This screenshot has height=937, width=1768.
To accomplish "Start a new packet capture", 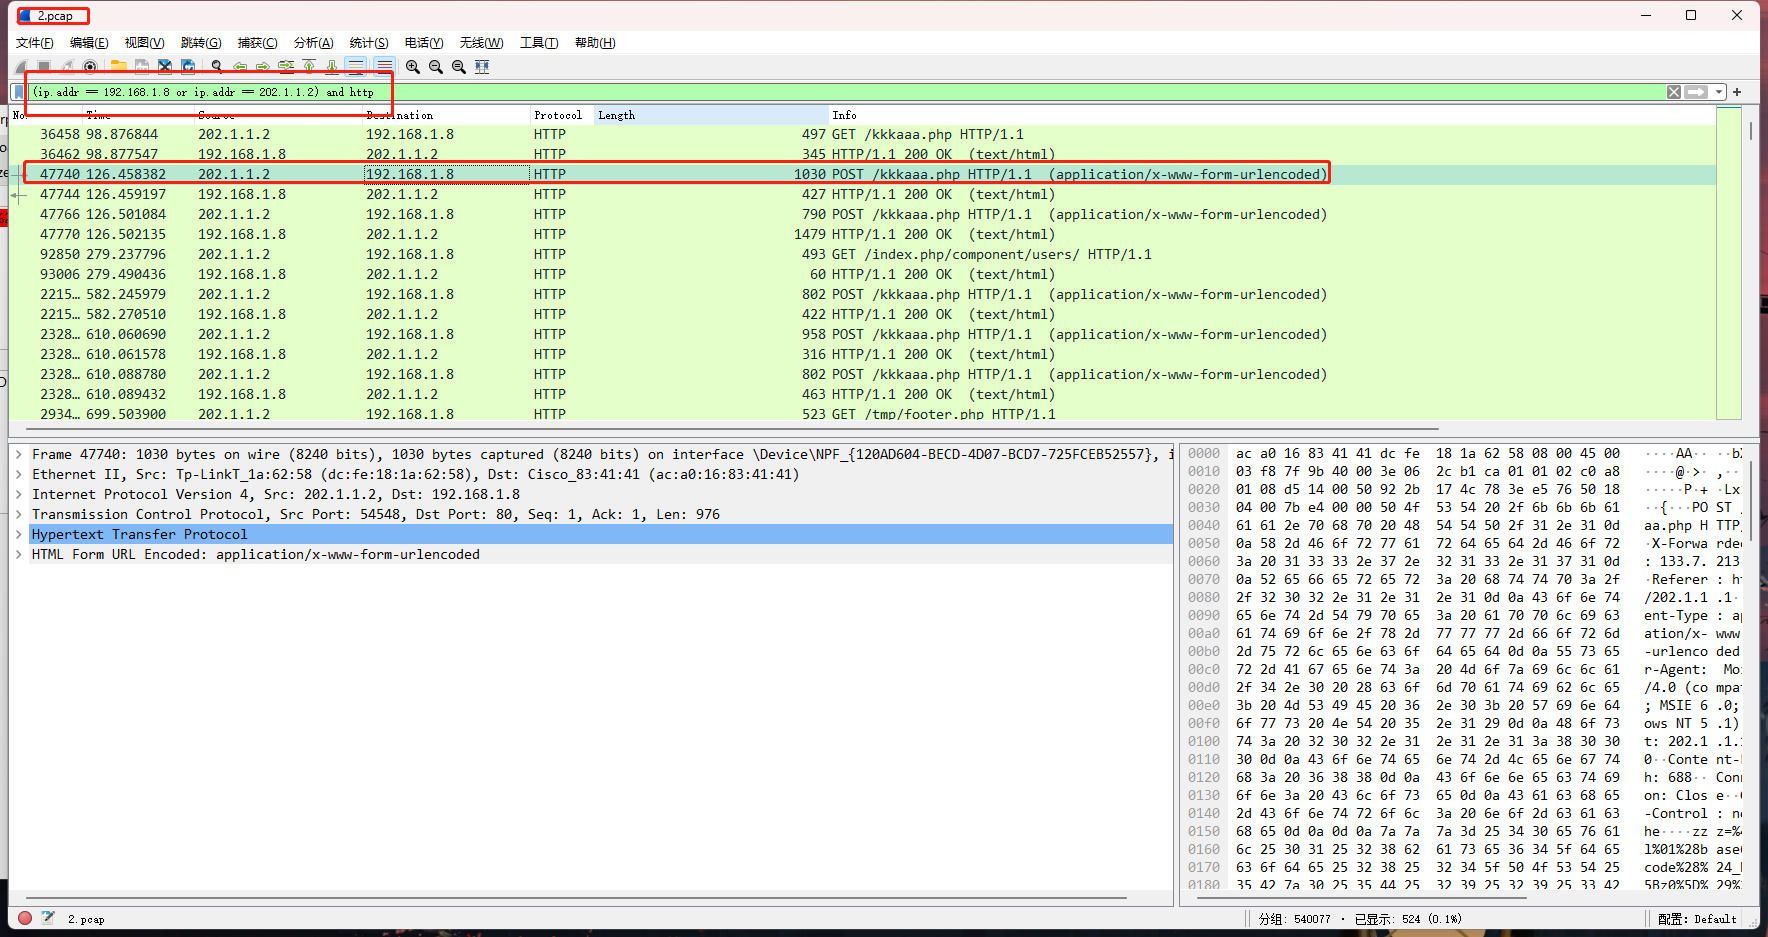I will 21,67.
